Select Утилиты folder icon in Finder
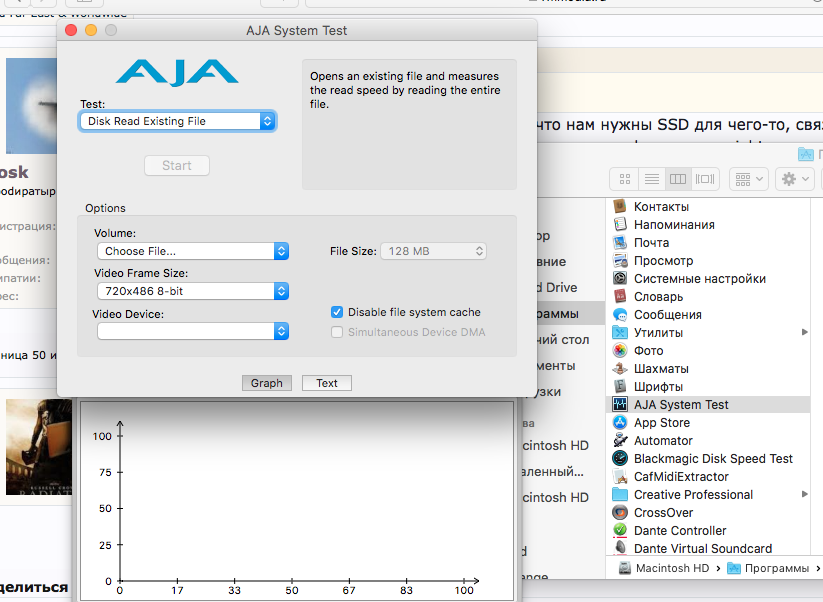Screen dimensions: 823x602 pos(620,332)
